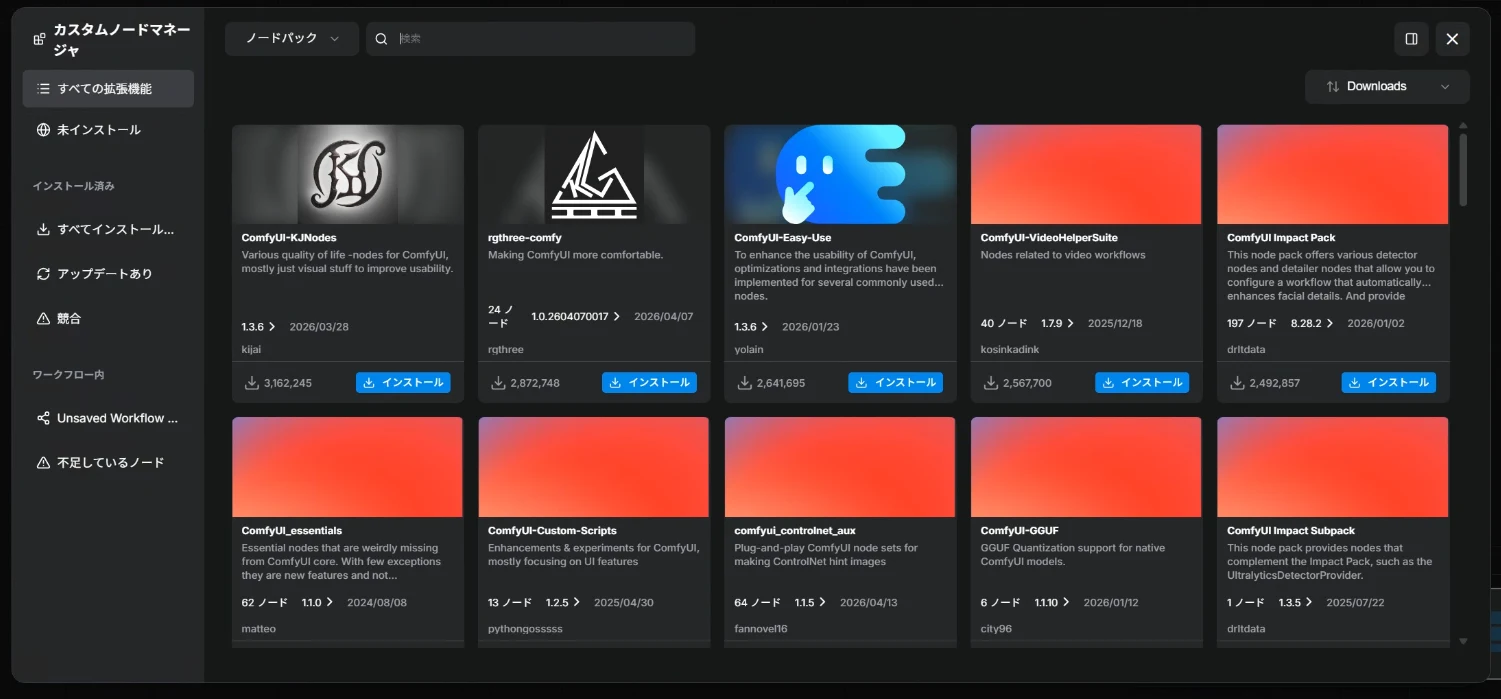Viewport: 1501px width, 699px height.
Task: Click the list icon beside すべての拡張機能
Action: tap(43, 89)
